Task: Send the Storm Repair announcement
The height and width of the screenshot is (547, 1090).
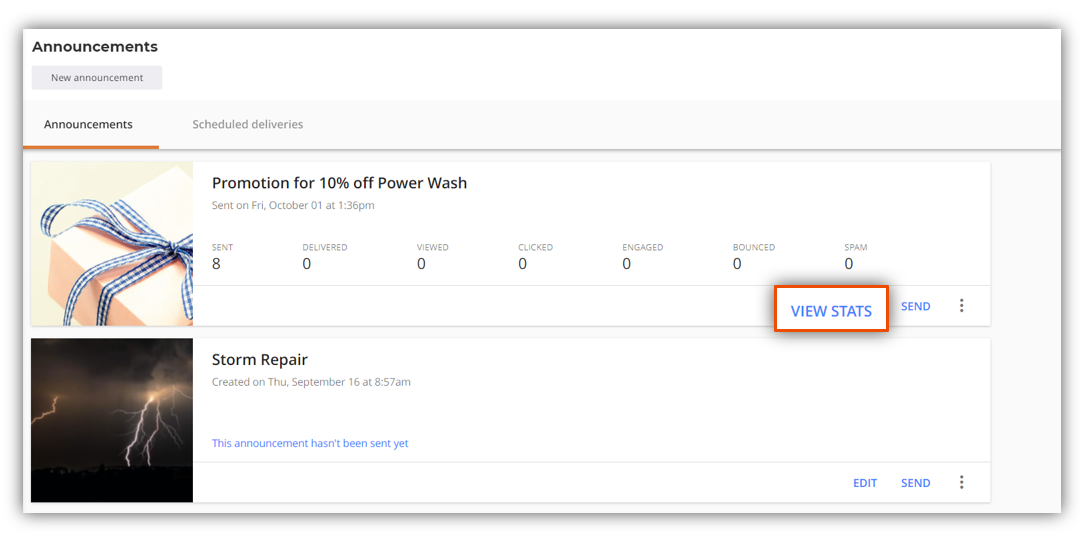Action: [x=916, y=483]
